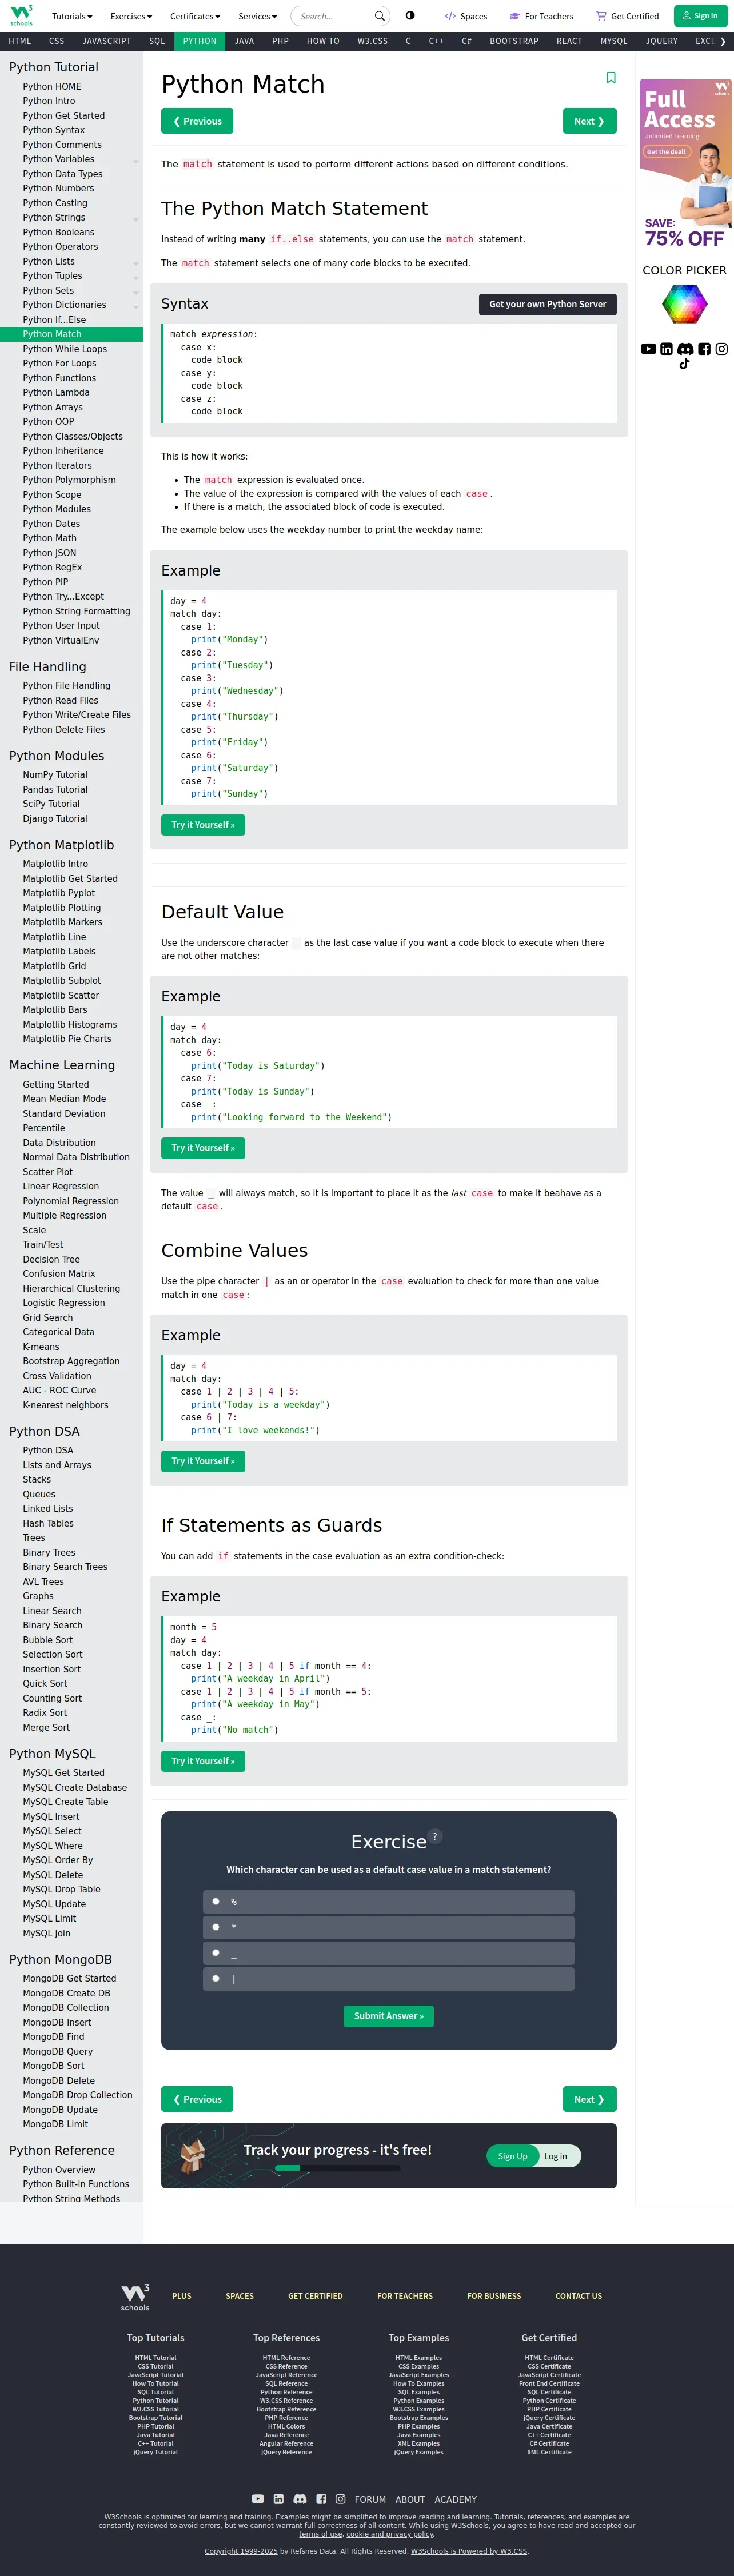Image resolution: width=734 pixels, height=2576 pixels.
Task: Open Python While Loops in sidebar
Action: pyautogui.click(x=65, y=349)
